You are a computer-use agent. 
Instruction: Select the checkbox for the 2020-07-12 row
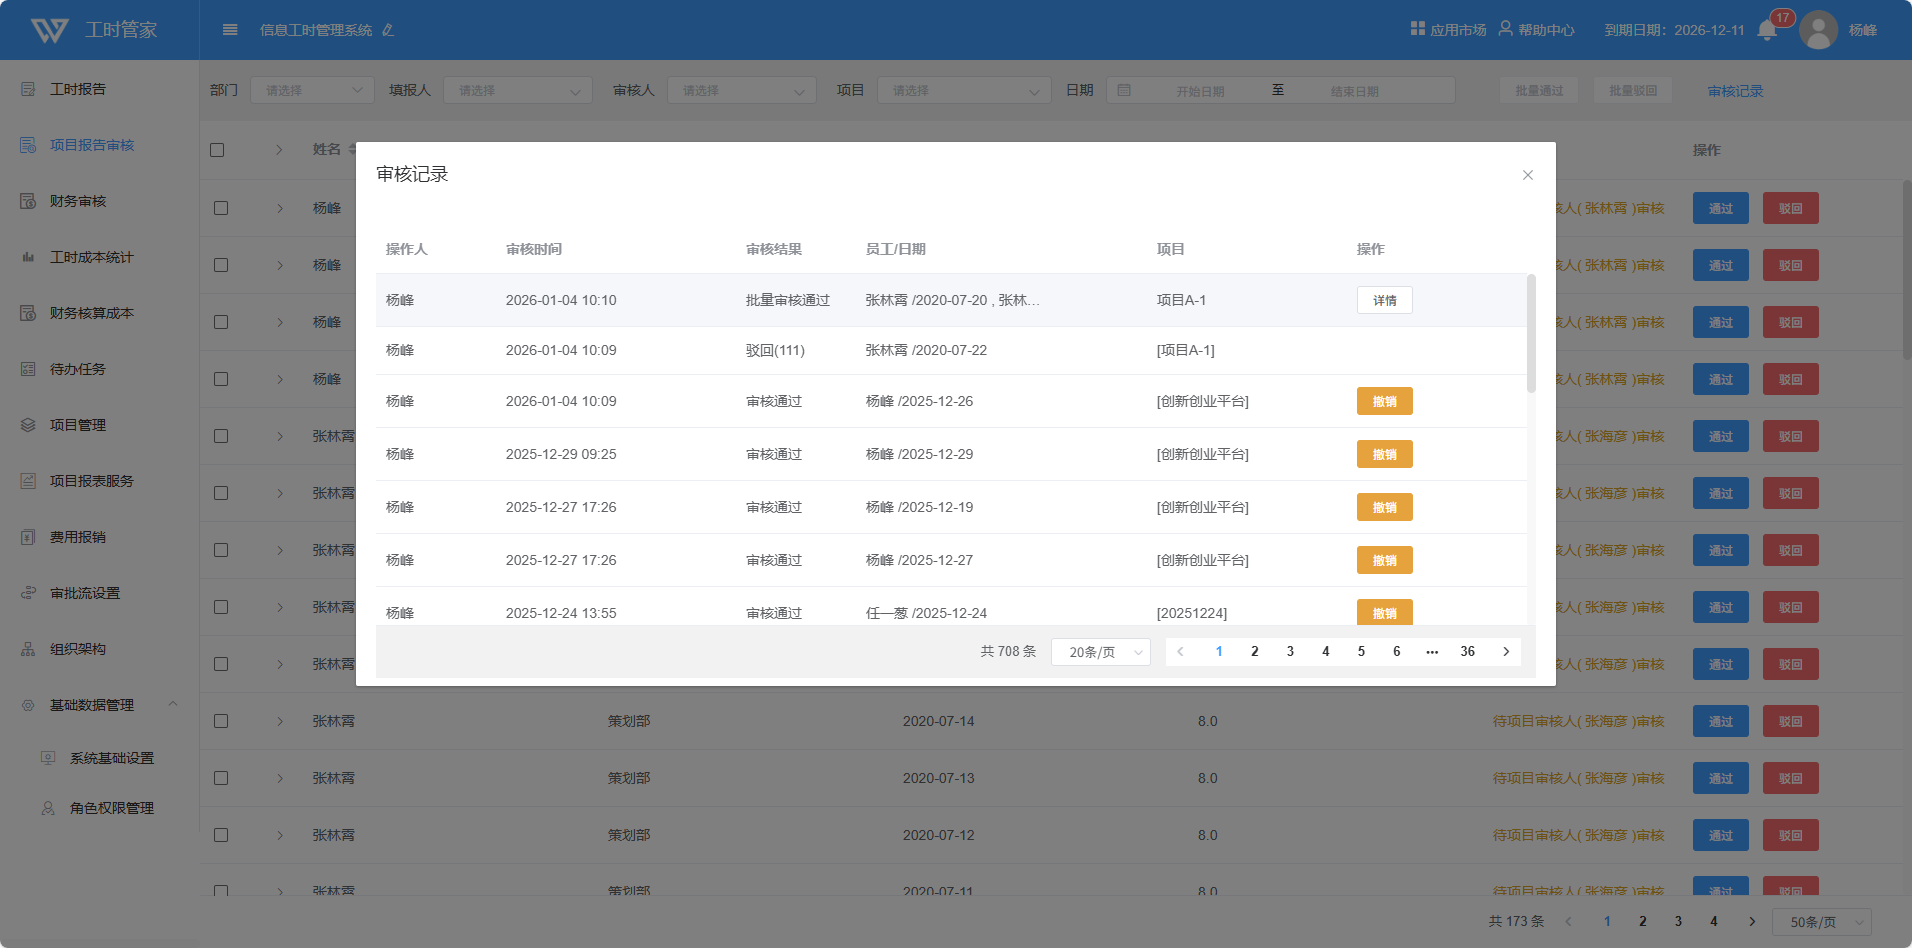tap(221, 835)
